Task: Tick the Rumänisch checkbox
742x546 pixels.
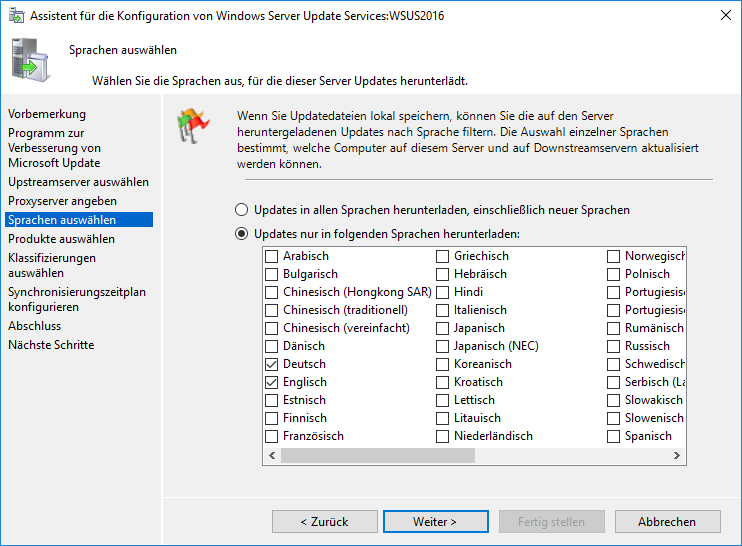Action: pyautogui.click(x=613, y=328)
